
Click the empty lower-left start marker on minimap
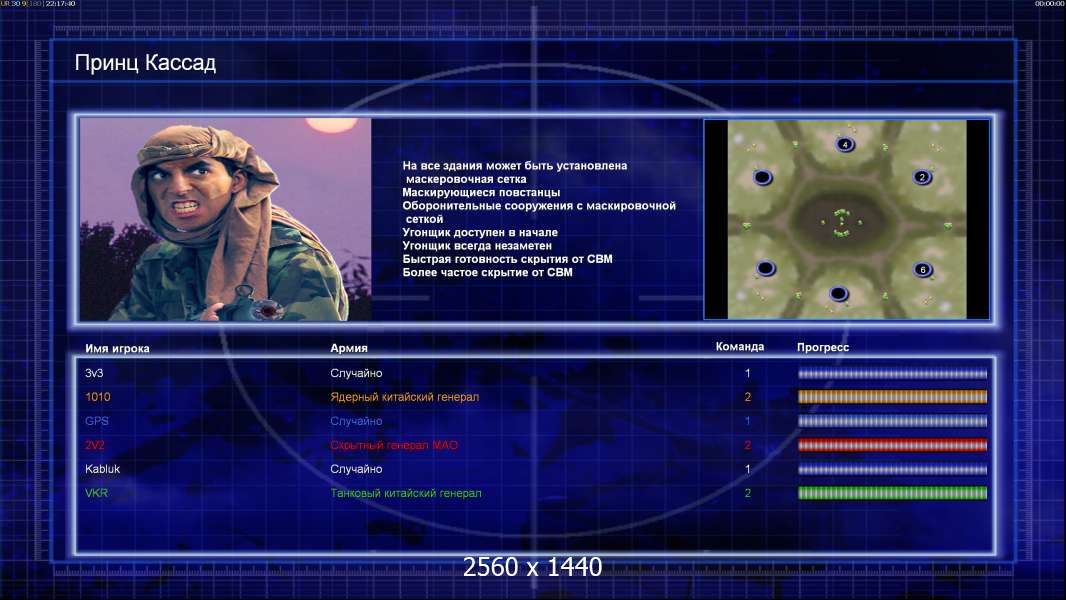[x=766, y=268]
